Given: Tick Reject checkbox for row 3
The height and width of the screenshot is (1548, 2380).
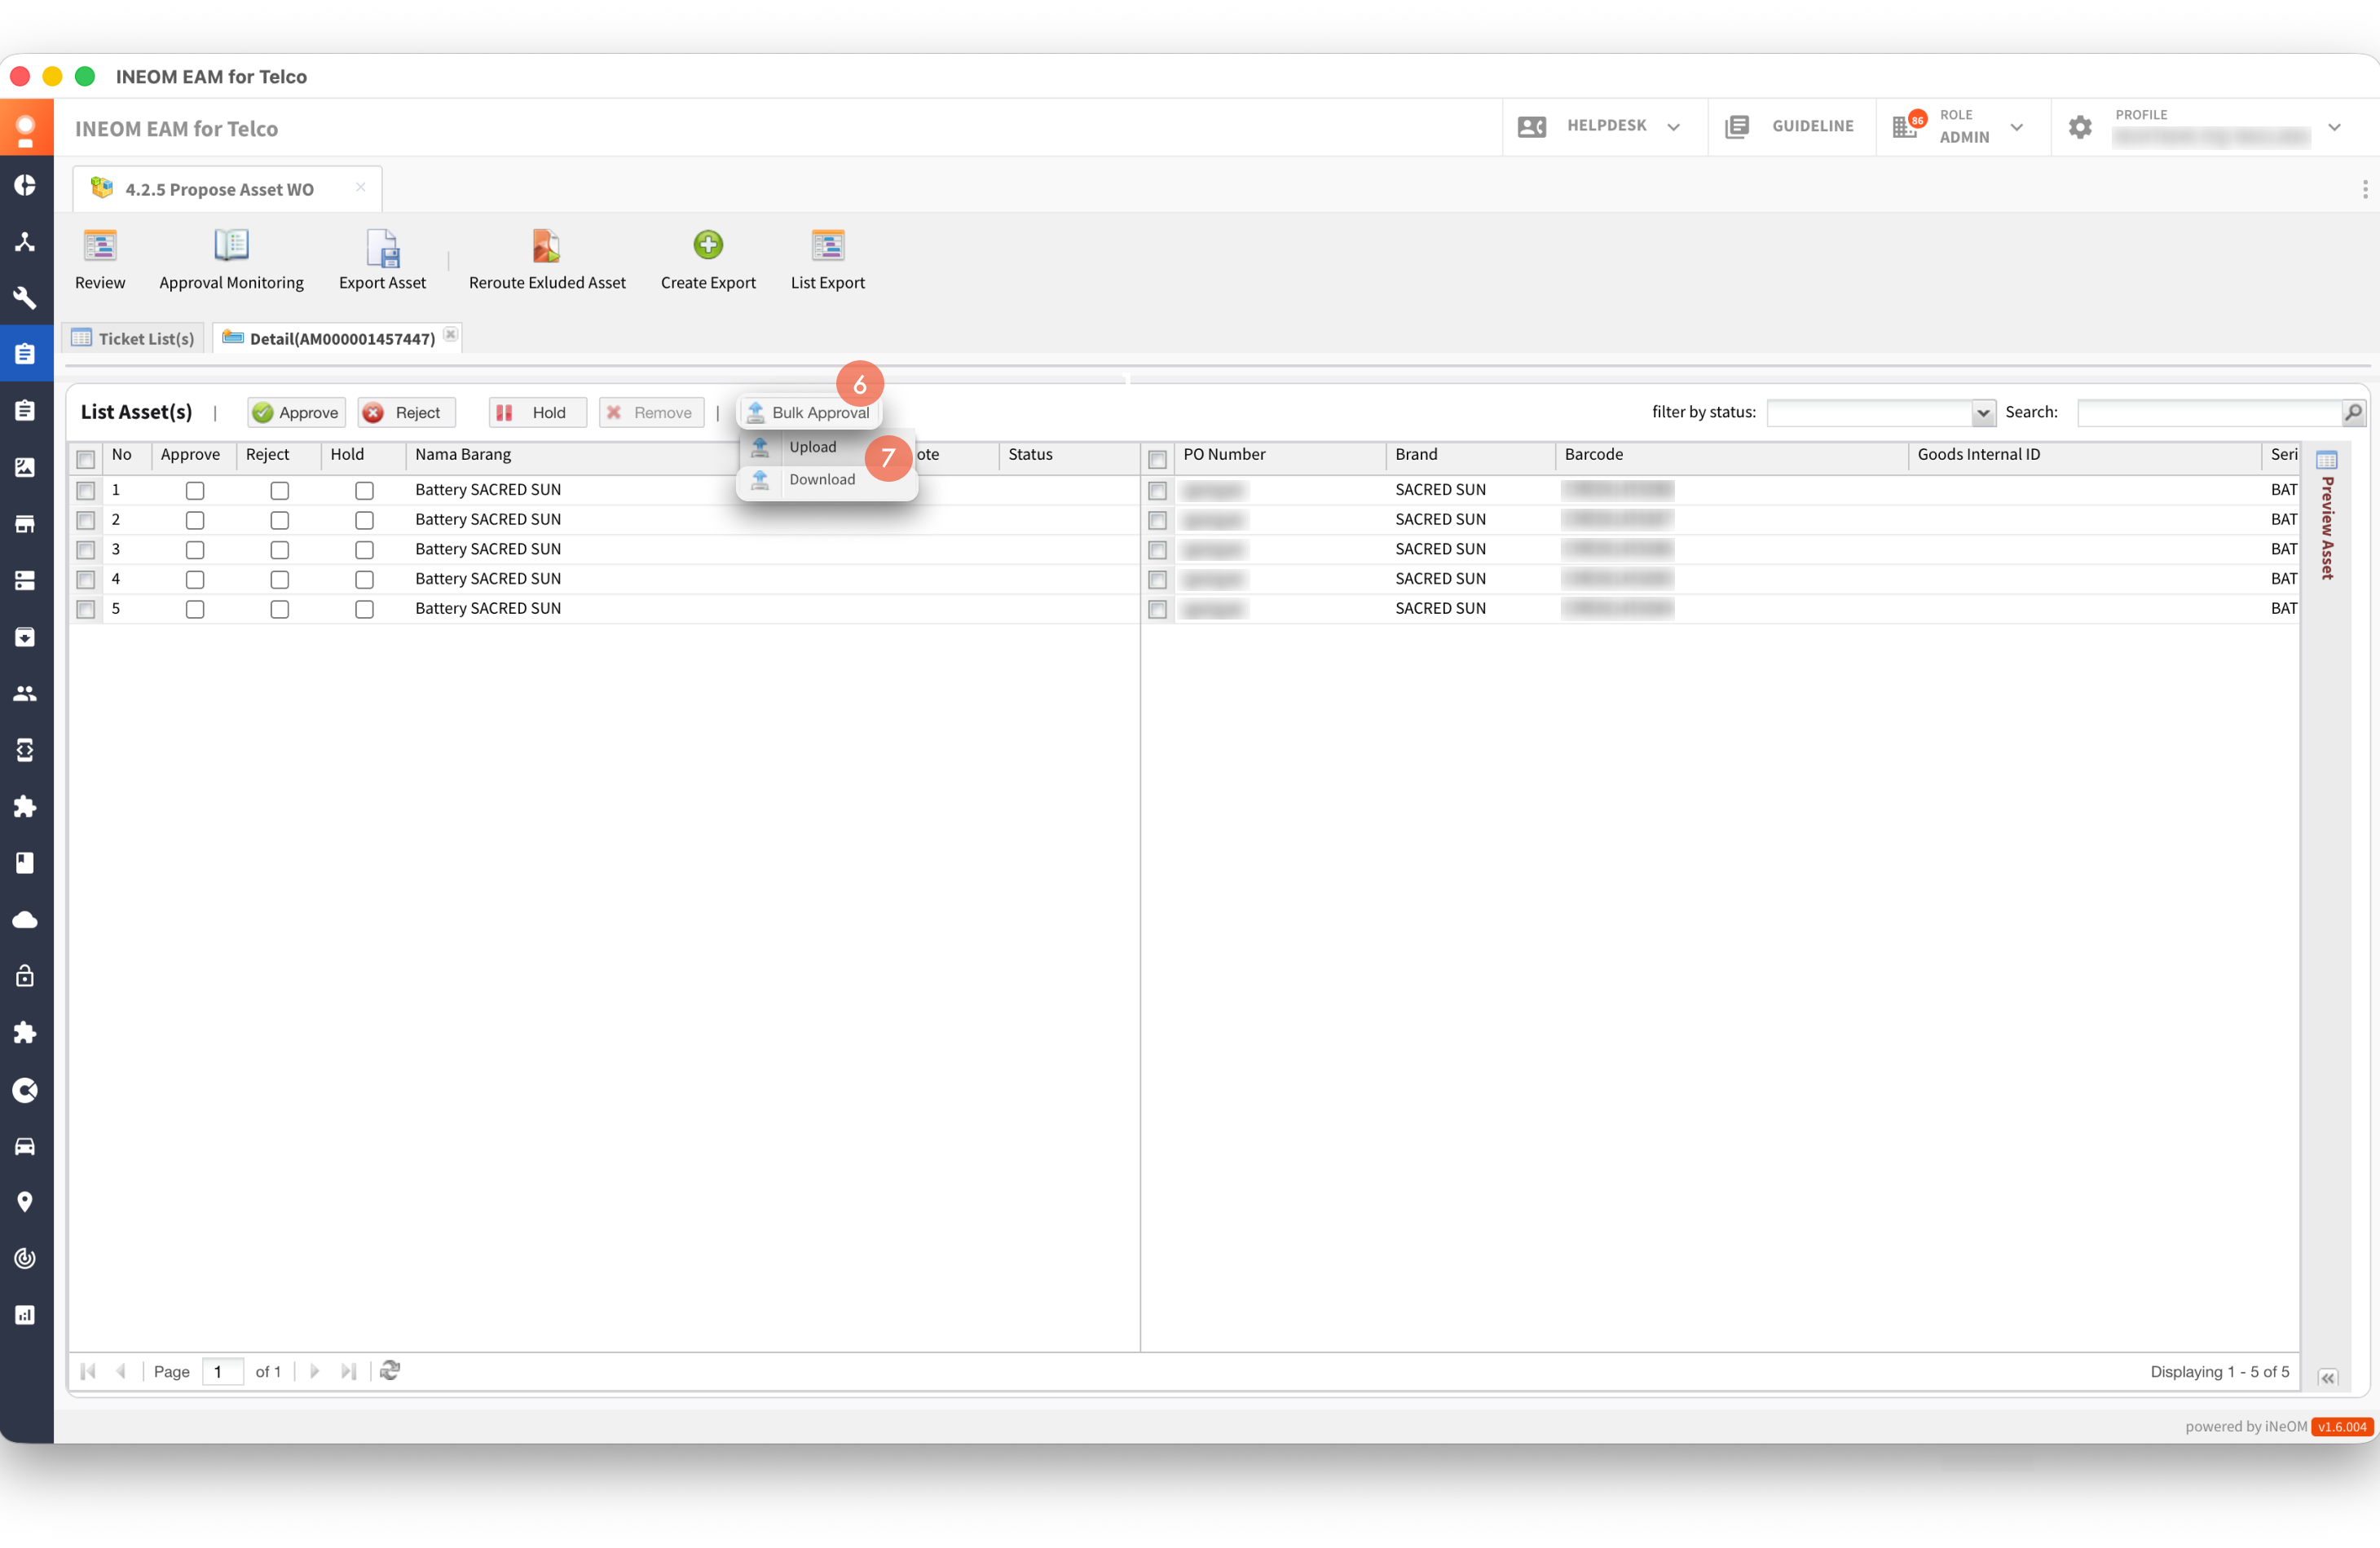Looking at the screenshot, I should [x=279, y=550].
